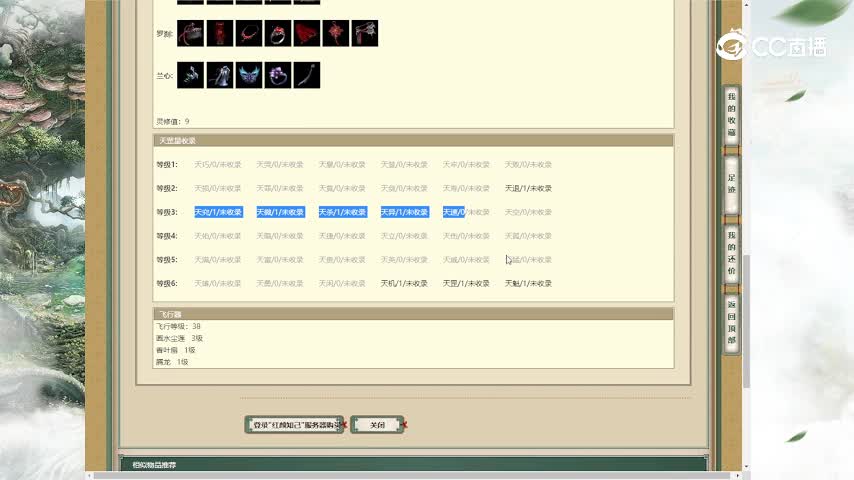
Task: Click the silver belt icon ending 罗刹 row
Action: click(x=365, y=33)
